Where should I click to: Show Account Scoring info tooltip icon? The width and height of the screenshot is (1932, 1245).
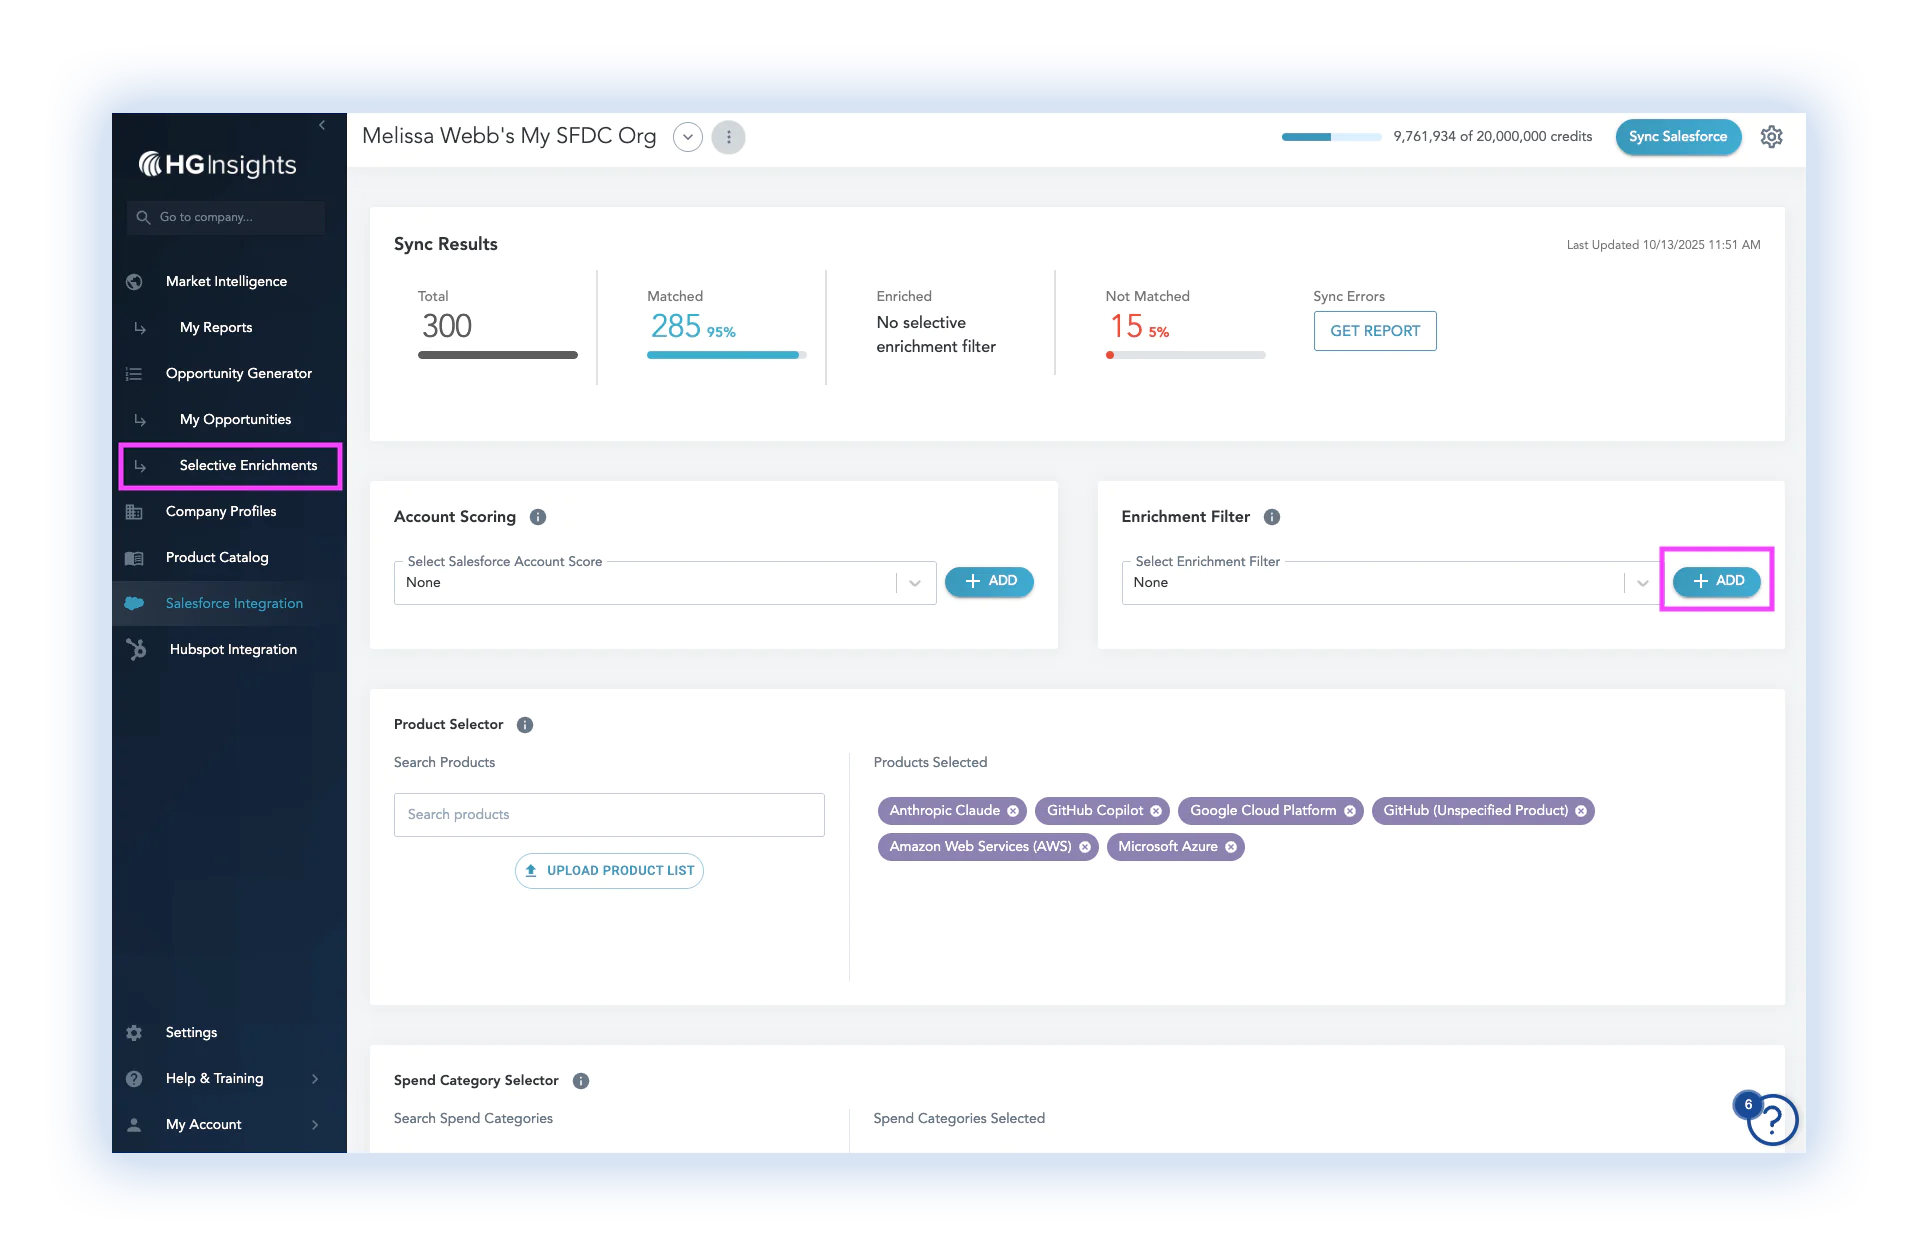tap(538, 517)
